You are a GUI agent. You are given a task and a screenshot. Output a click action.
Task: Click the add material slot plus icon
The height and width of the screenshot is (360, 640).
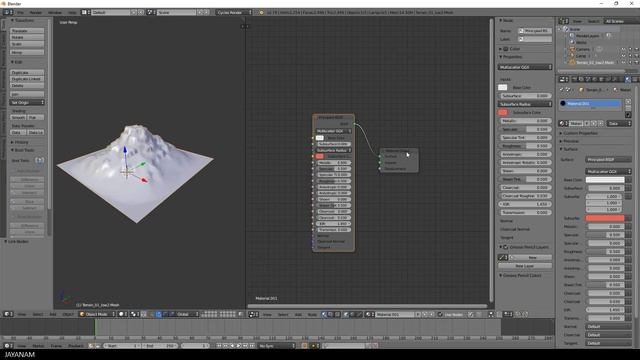point(628,101)
